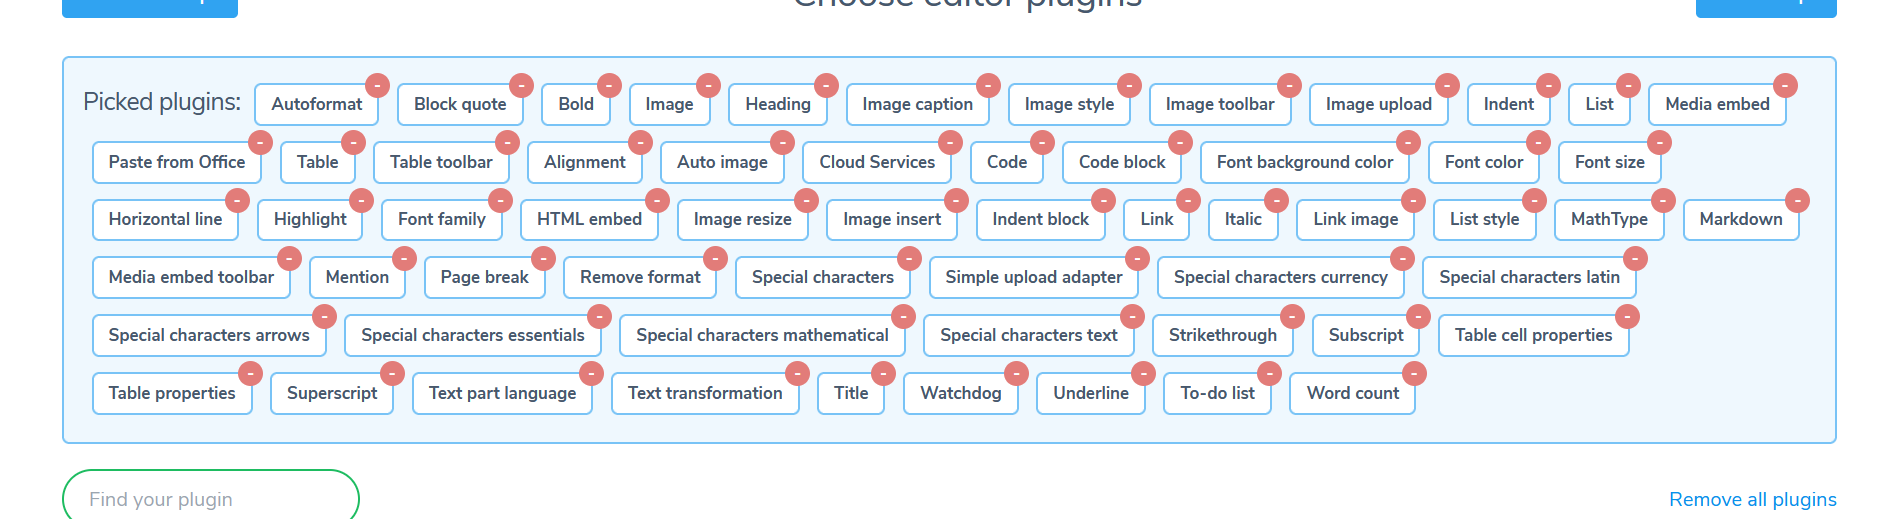Click the Italic plugin tag
The width and height of the screenshot is (1877, 519).
(x=1243, y=219)
